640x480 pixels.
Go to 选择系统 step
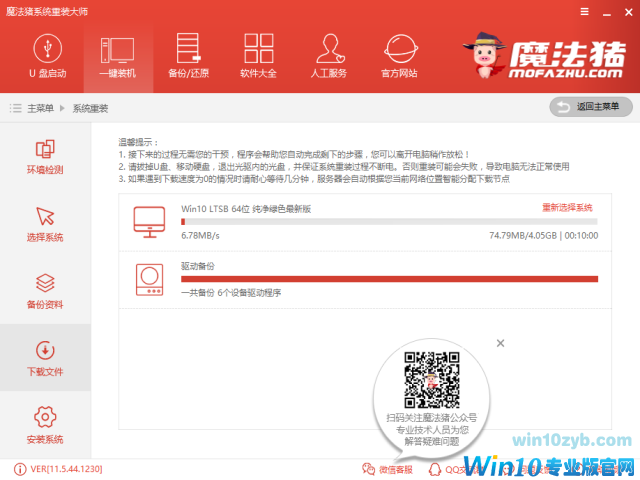45,224
